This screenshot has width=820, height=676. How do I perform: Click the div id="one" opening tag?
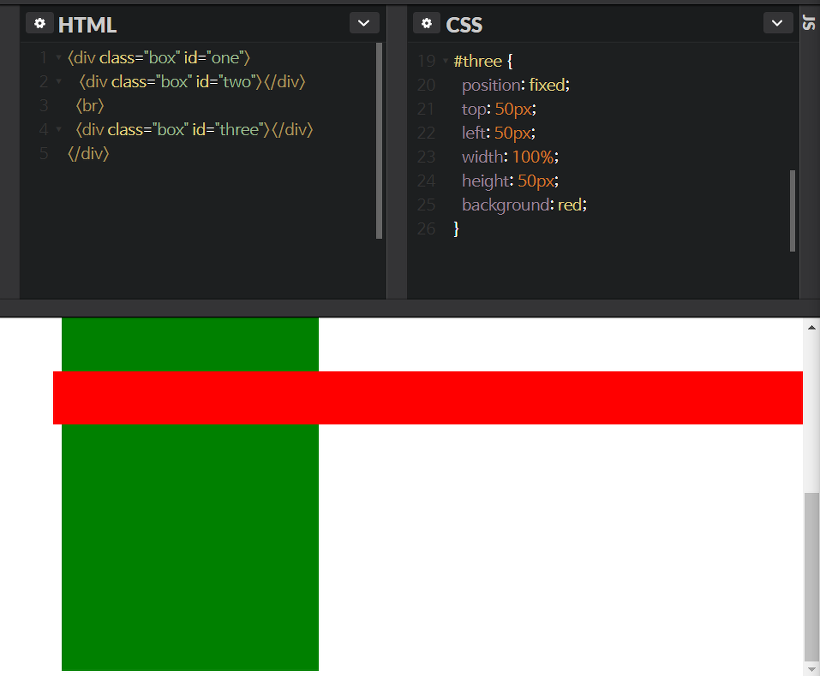tap(158, 58)
